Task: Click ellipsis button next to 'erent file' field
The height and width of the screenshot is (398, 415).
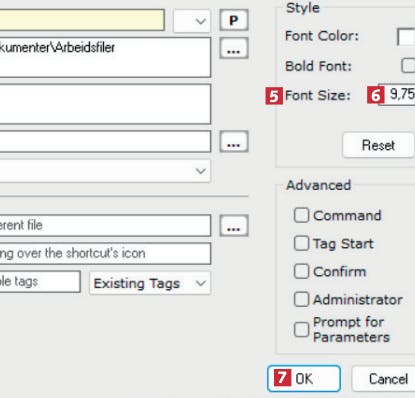Action: pos(234,226)
